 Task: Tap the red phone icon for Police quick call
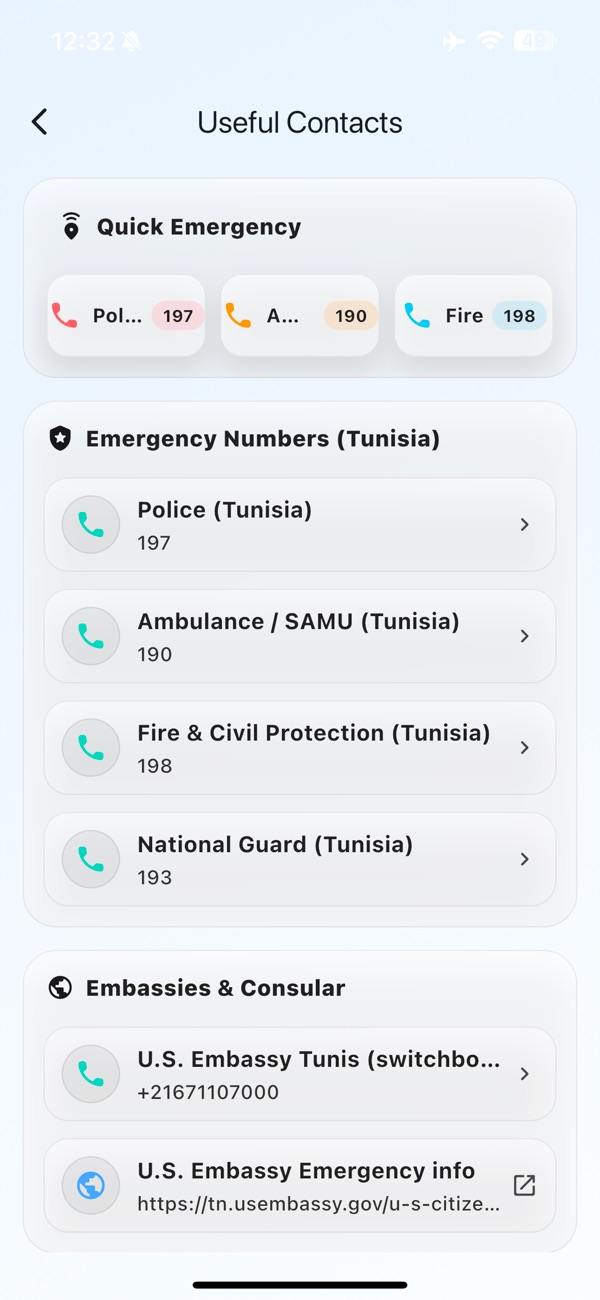click(65, 316)
